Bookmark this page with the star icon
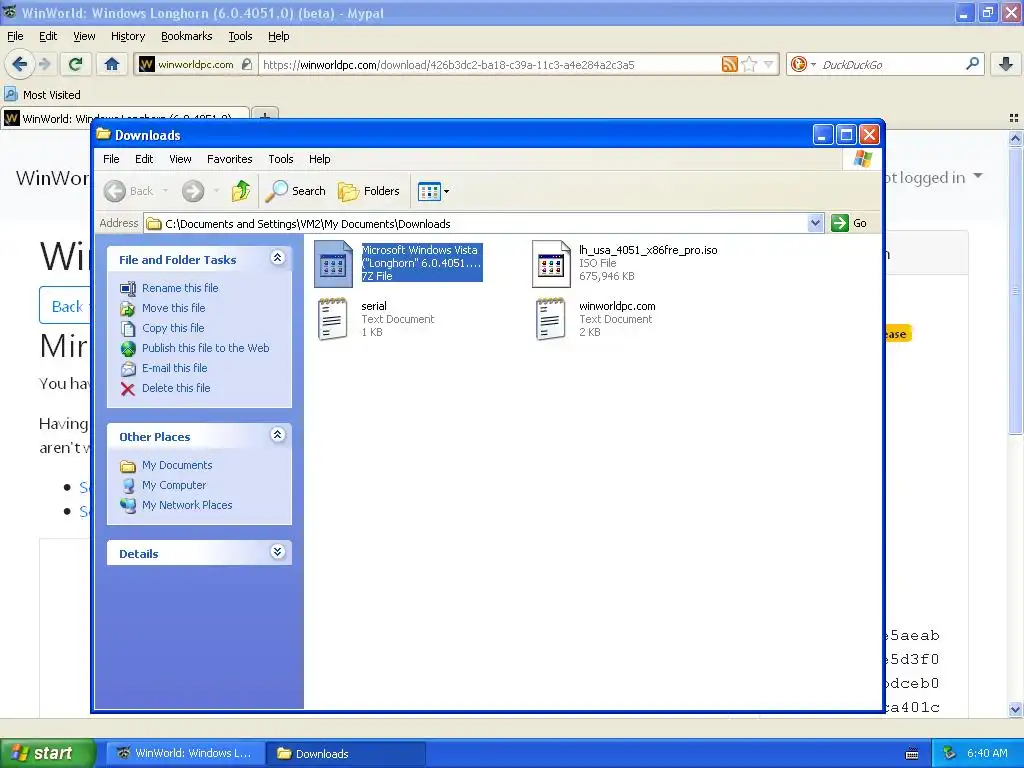Viewport: 1024px width, 768px height. click(x=750, y=64)
